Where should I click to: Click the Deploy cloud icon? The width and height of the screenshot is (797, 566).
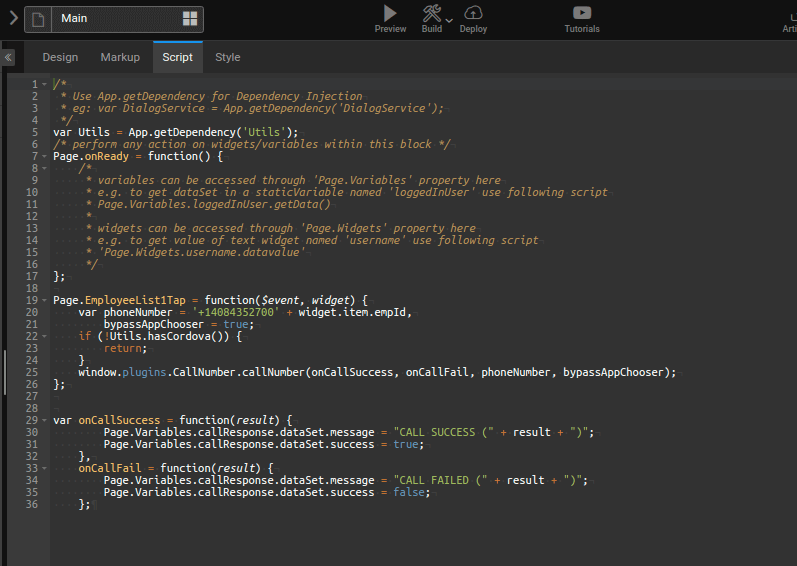(x=474, y=13)
